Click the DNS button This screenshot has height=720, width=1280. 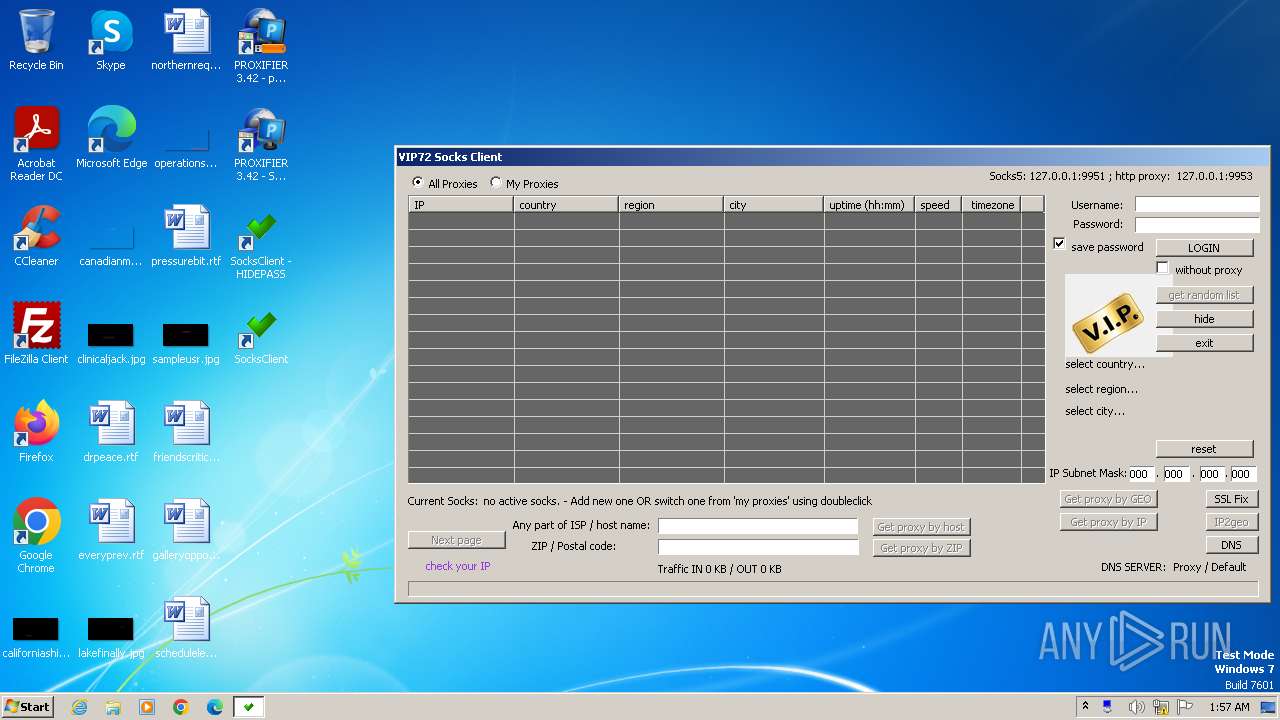point(1231,545)
